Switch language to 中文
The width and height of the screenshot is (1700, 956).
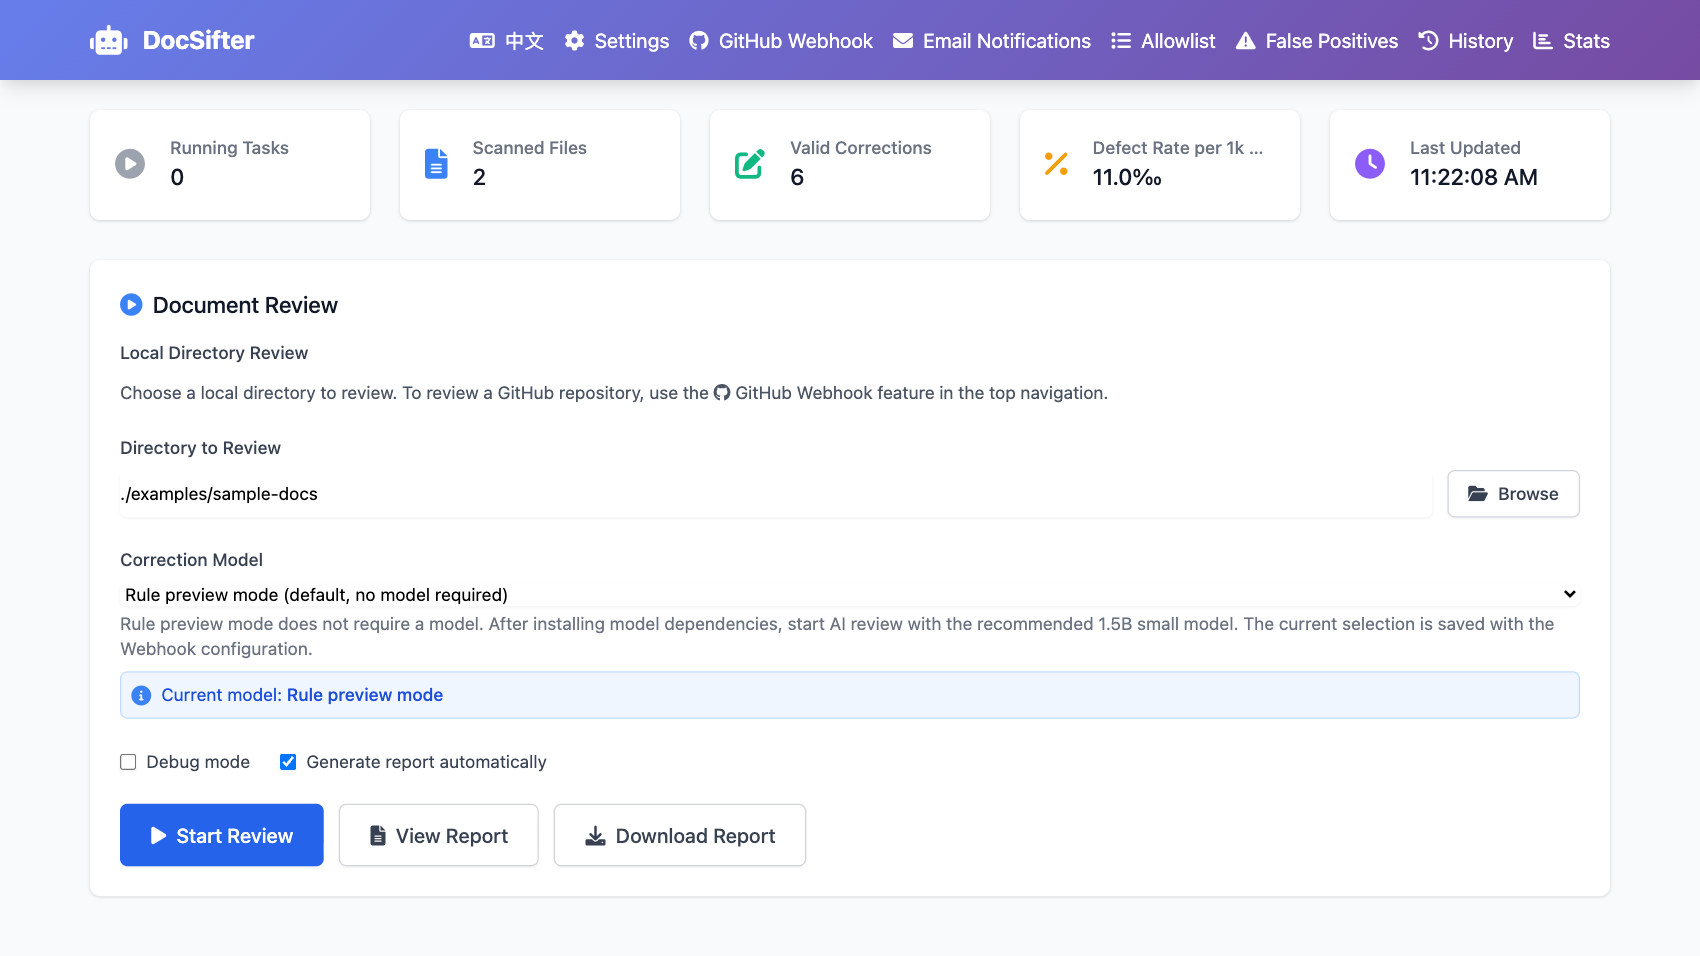click(507, 41)
